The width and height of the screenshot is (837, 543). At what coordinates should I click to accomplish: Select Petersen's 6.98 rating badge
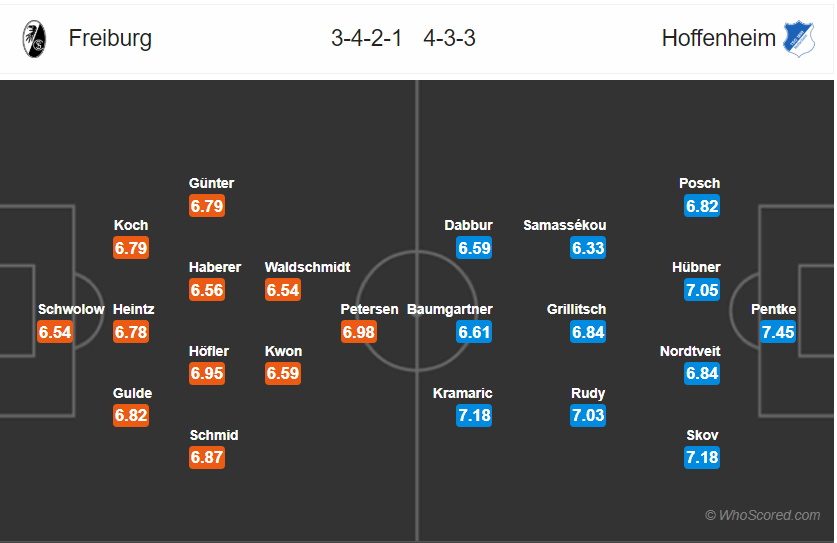coord(359,332)
